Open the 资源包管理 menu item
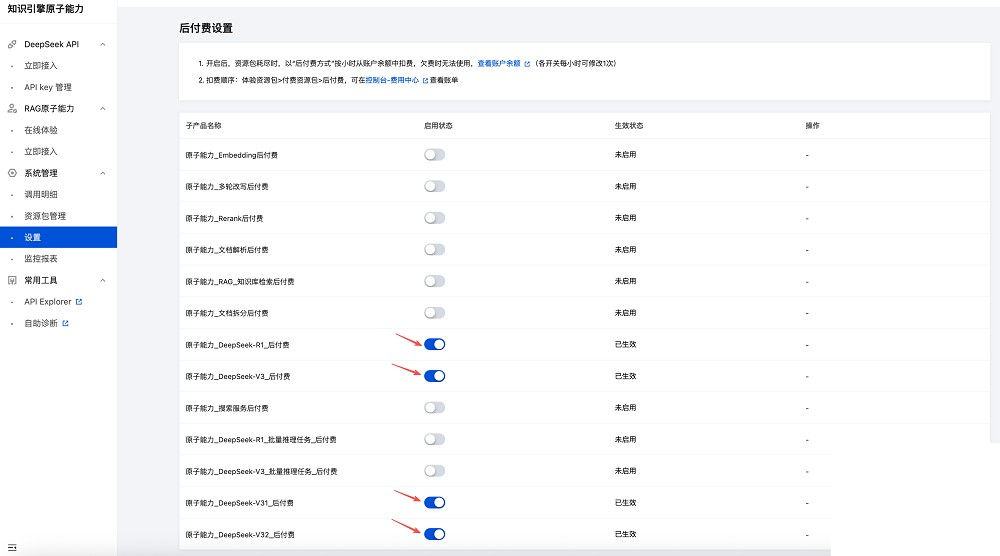The height and width of the screenshot is (556, 1000). [45, 216]
